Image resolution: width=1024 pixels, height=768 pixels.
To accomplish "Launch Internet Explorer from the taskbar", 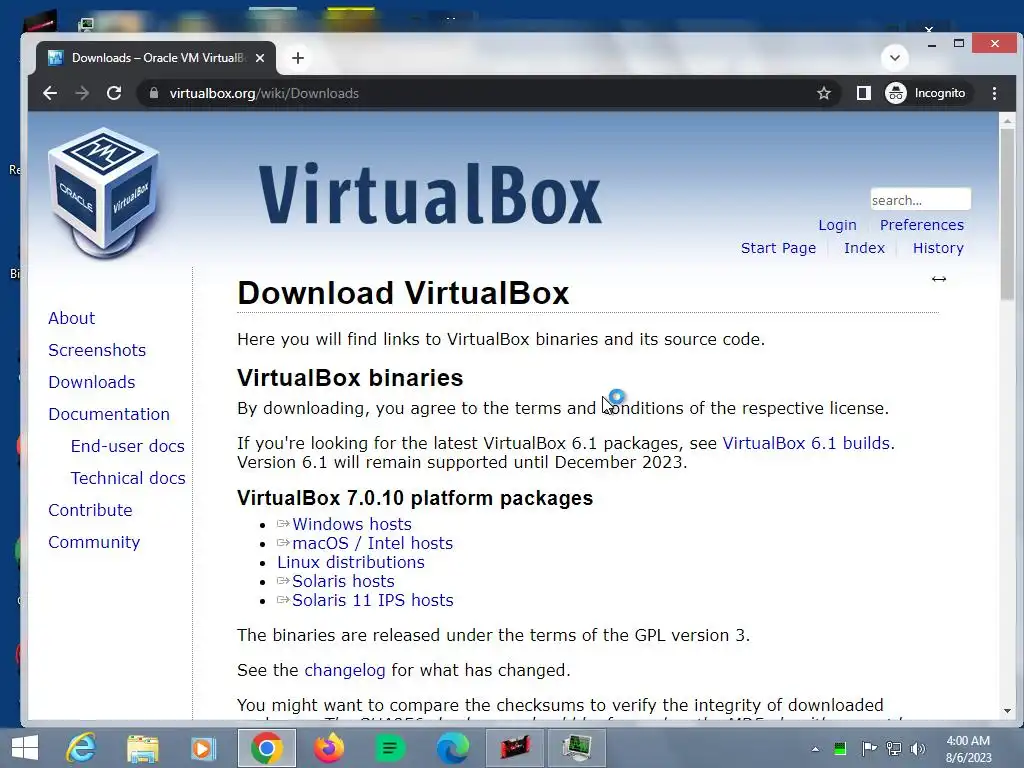I will click(x=81, y=748).
